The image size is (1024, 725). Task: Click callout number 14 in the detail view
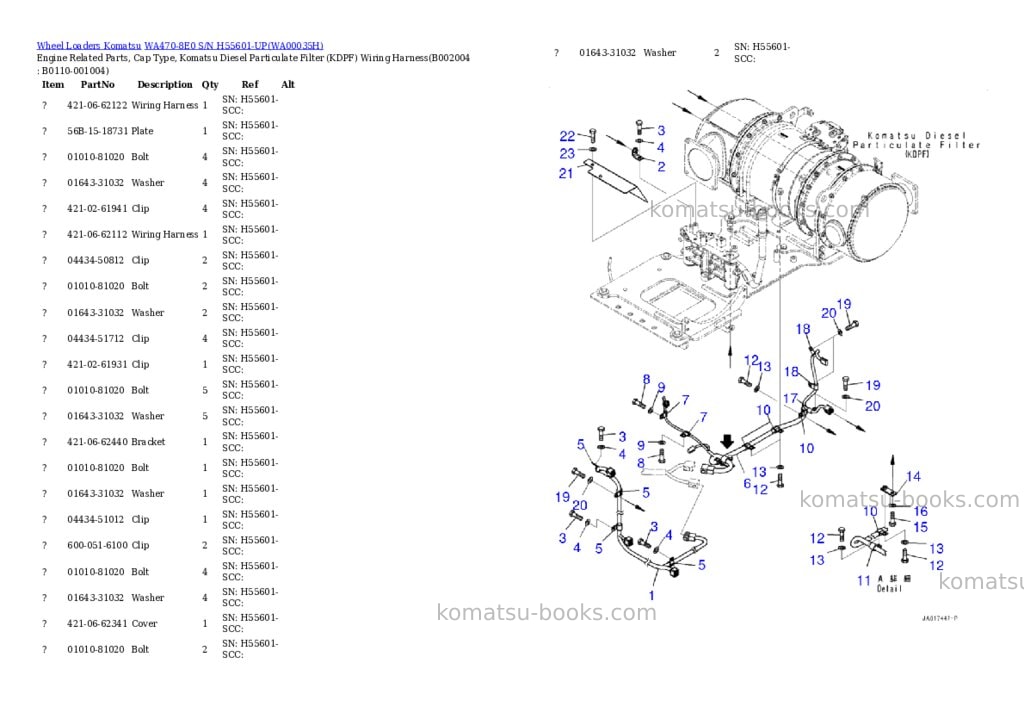click(913, 477)
